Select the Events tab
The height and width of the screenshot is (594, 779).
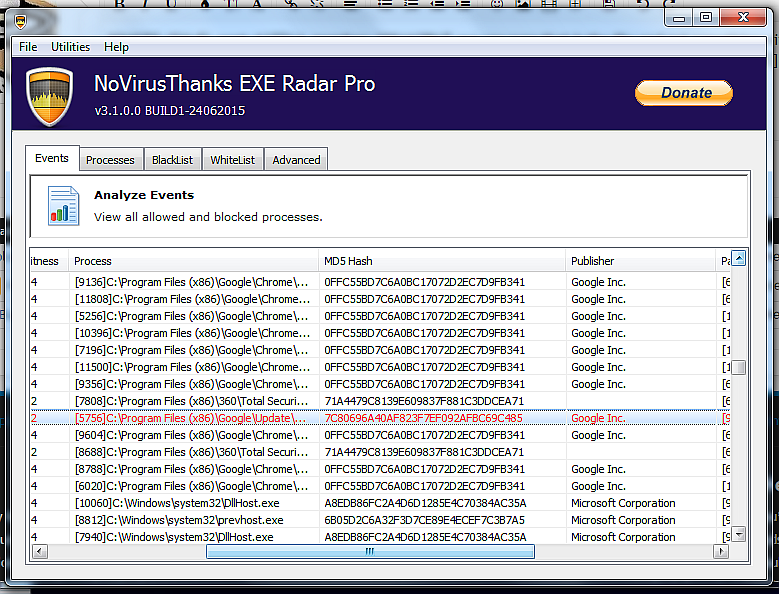[52, 158]
